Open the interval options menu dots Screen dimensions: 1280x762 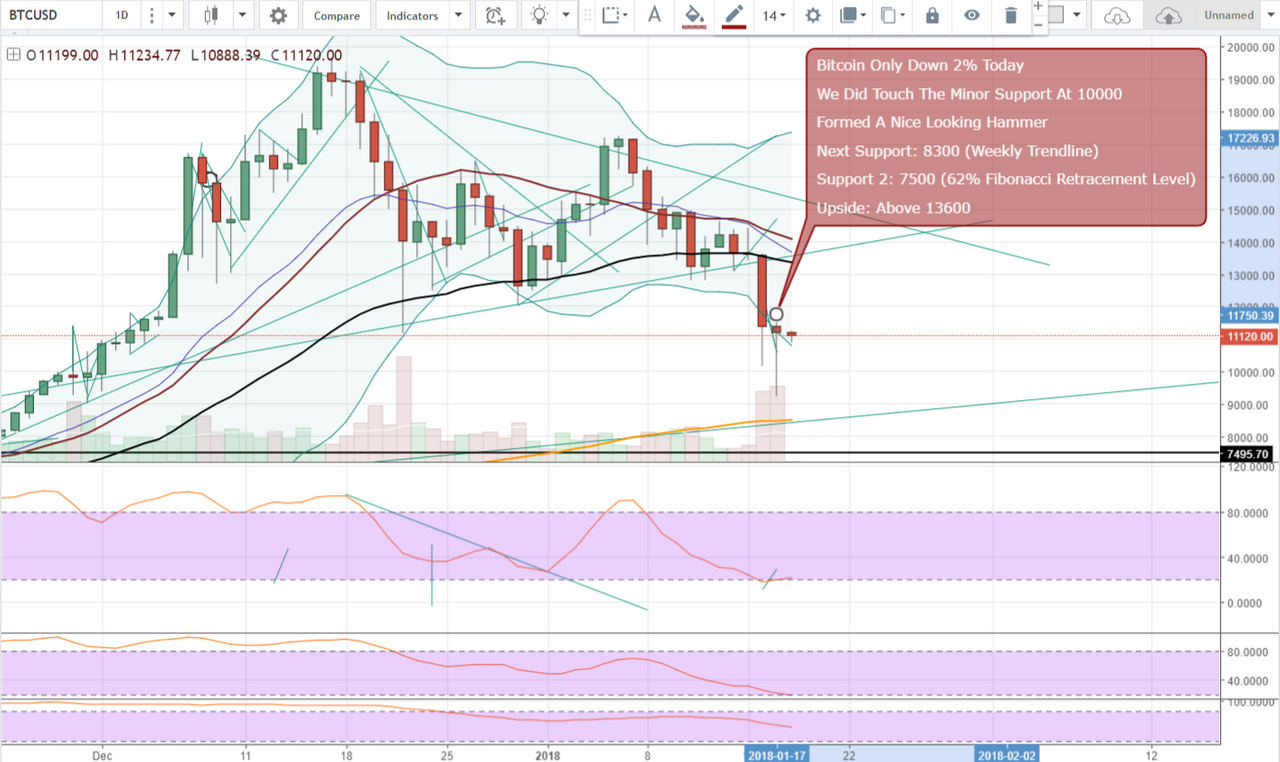pos(150,15)
